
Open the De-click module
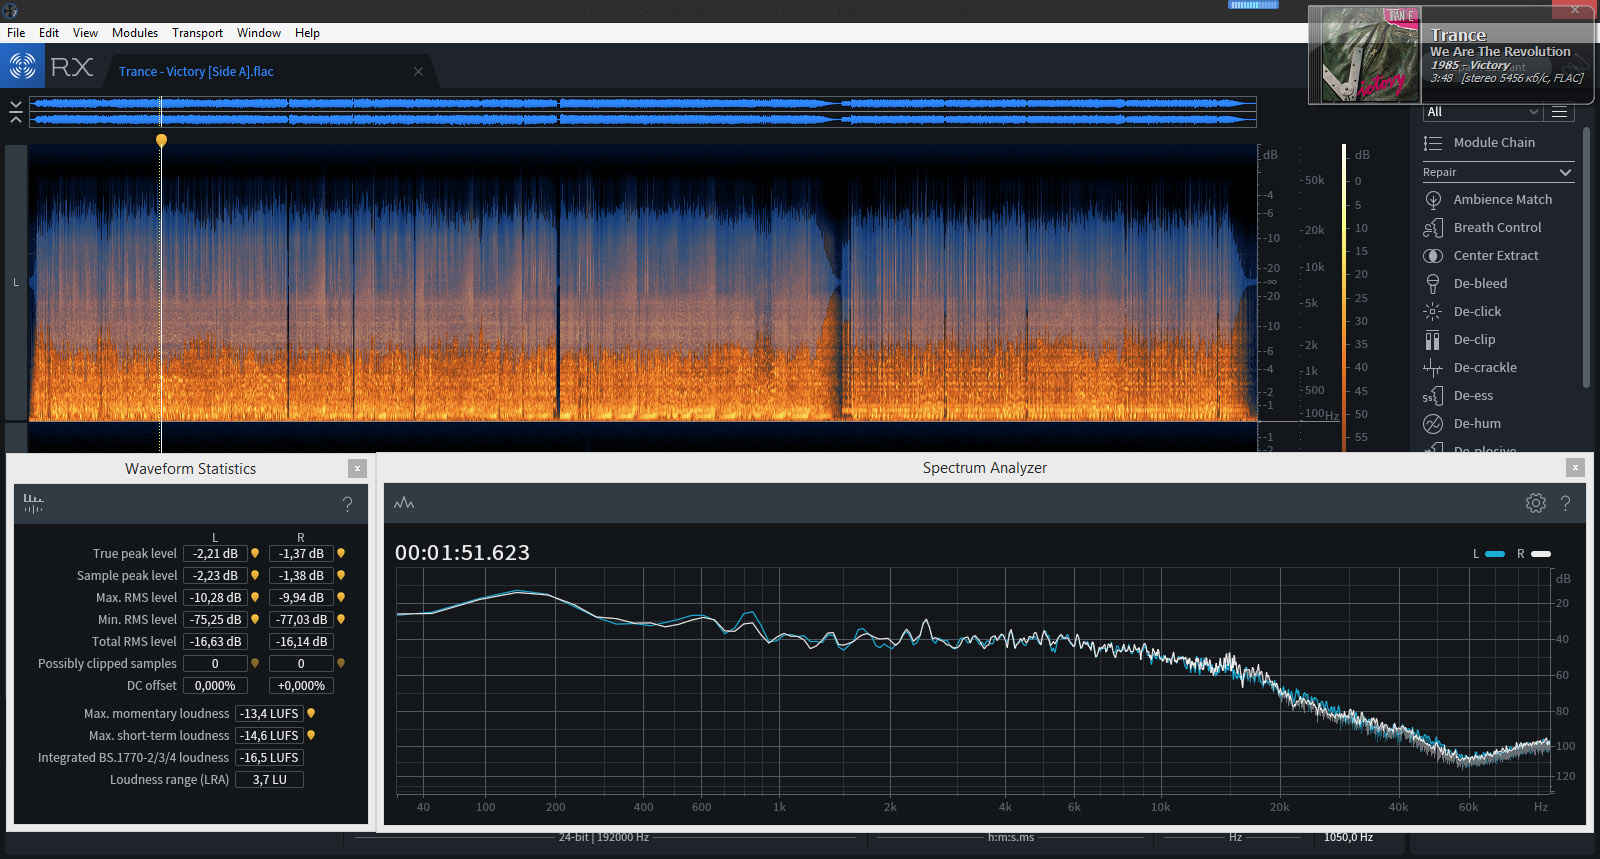point(1477,312)
